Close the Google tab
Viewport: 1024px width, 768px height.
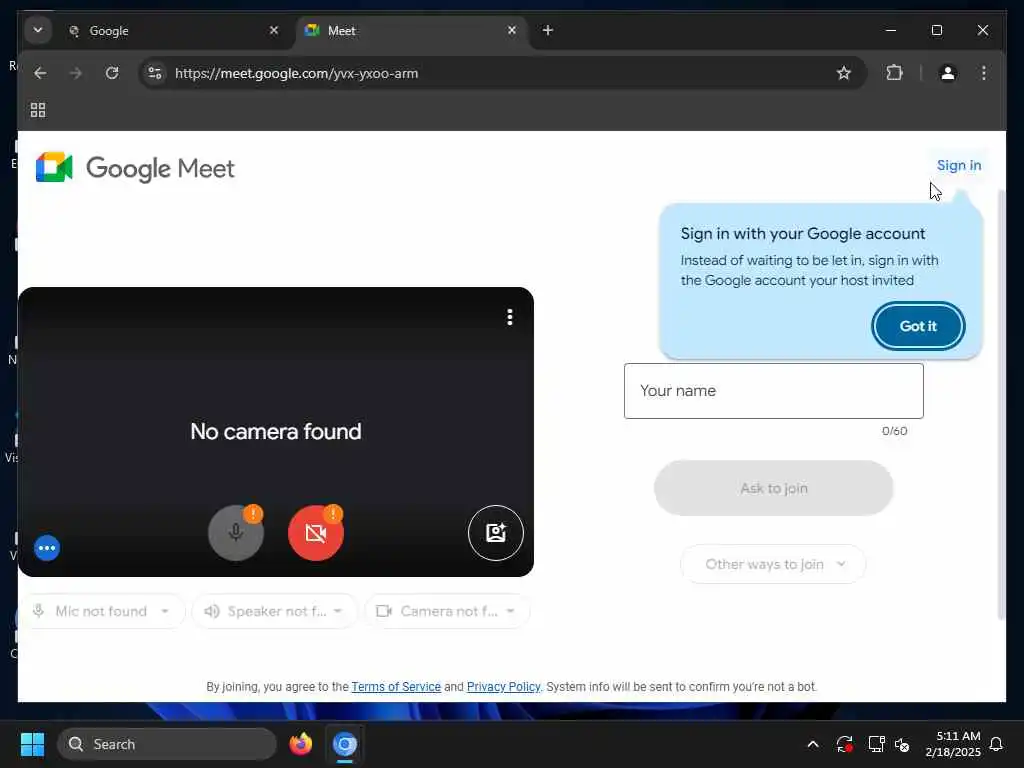274,30
